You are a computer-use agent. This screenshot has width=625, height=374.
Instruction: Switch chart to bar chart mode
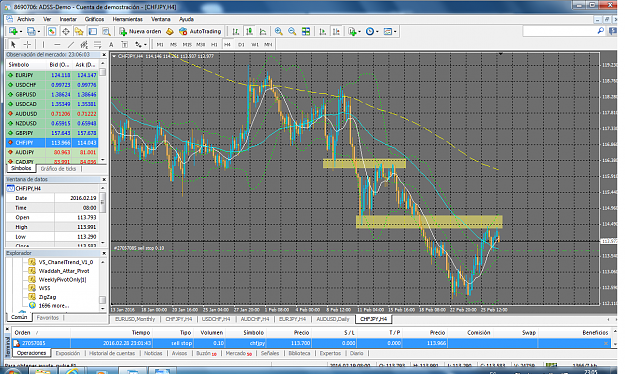point(236,31)
